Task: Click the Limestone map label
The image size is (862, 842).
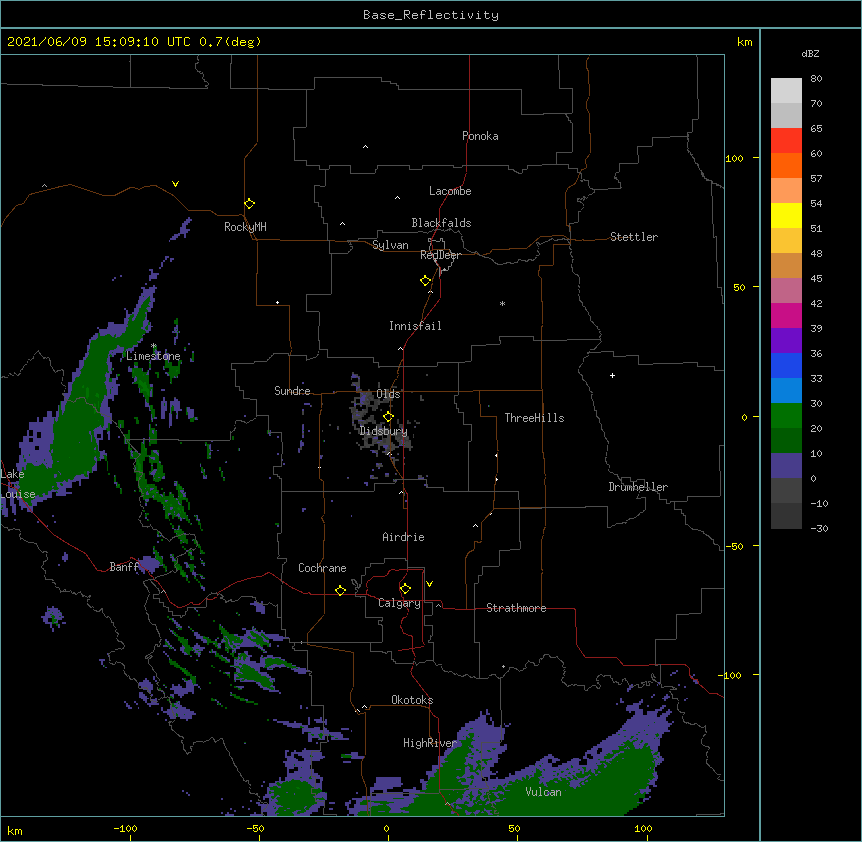Action: (153, 356)
